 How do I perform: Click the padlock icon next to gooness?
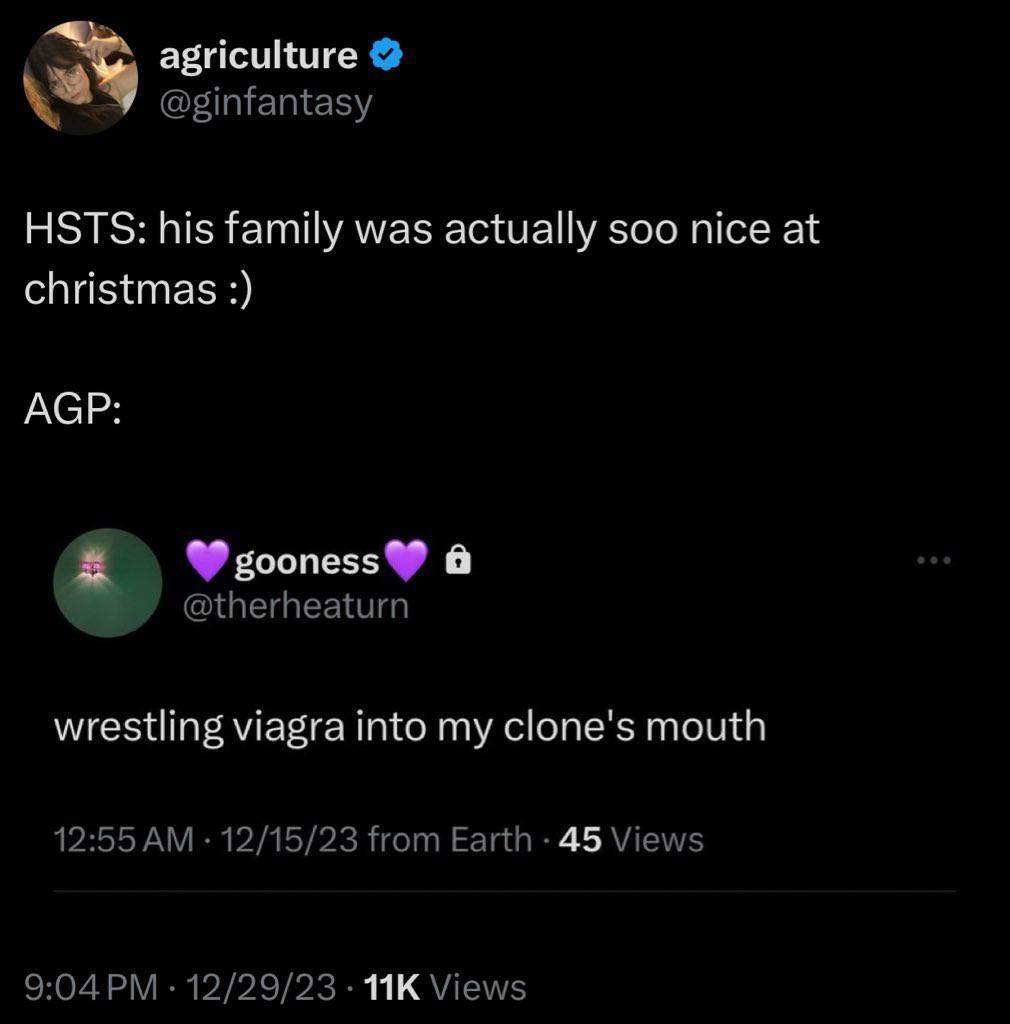coord(455,563)
